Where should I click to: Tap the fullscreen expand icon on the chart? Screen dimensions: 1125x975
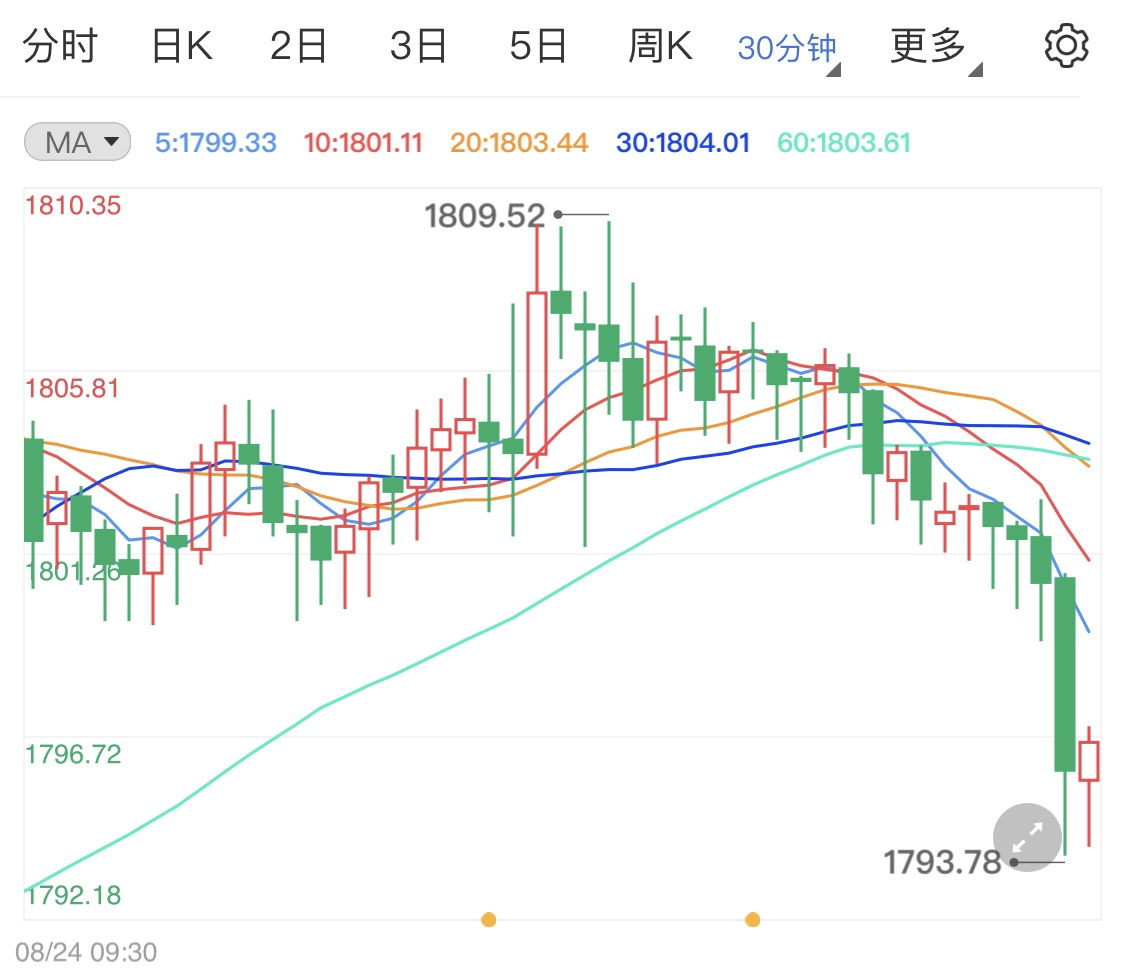pyautogui.click(x=1026, y=838)
